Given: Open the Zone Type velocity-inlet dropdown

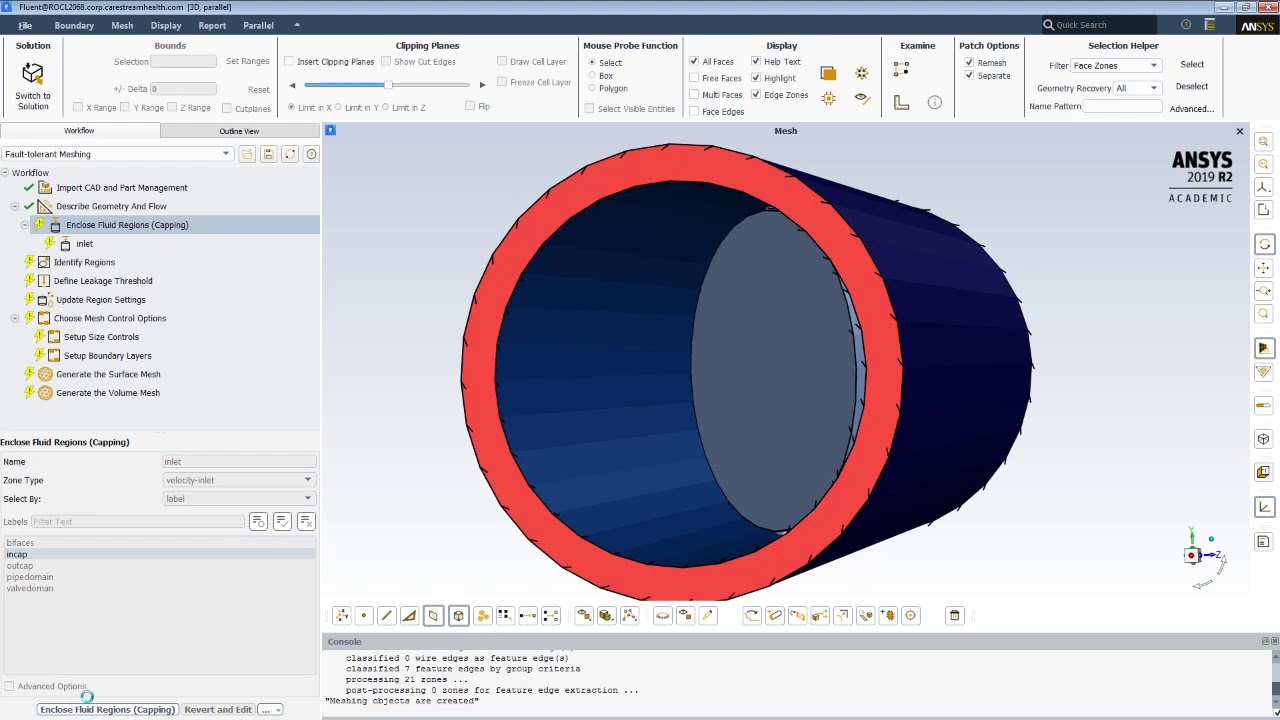Looking at the screenshot, I should [239, 480].
